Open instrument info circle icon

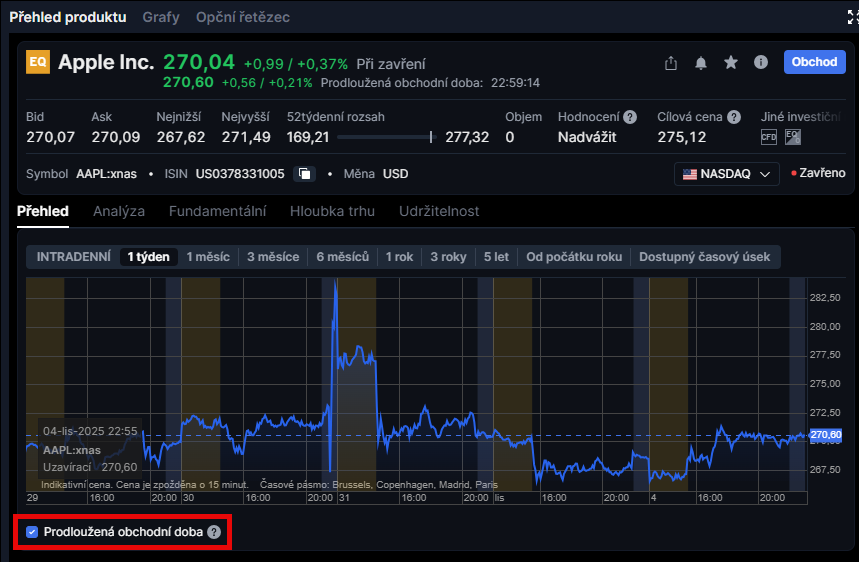pos(761,63)
